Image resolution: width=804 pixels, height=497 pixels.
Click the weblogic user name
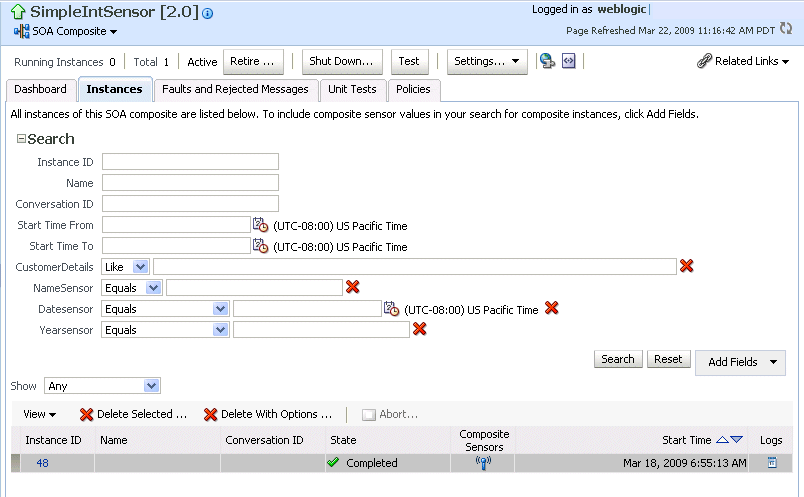(x=621, y=9)
